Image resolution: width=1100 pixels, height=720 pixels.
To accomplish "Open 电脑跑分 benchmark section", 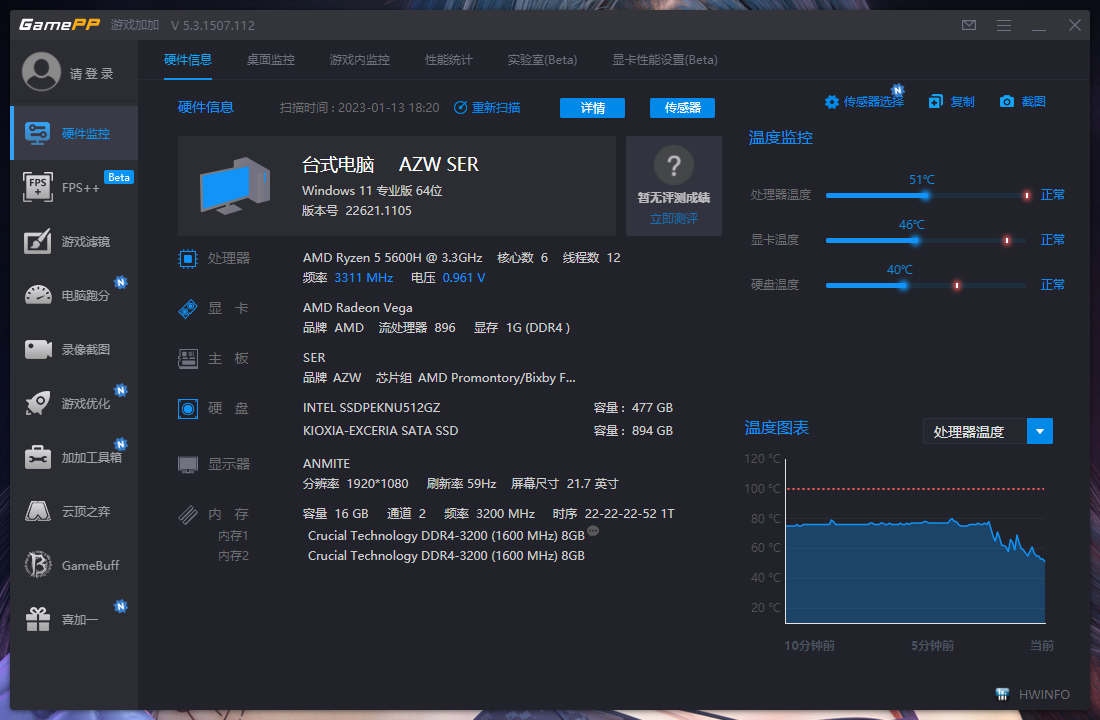I will pos(74,295).
